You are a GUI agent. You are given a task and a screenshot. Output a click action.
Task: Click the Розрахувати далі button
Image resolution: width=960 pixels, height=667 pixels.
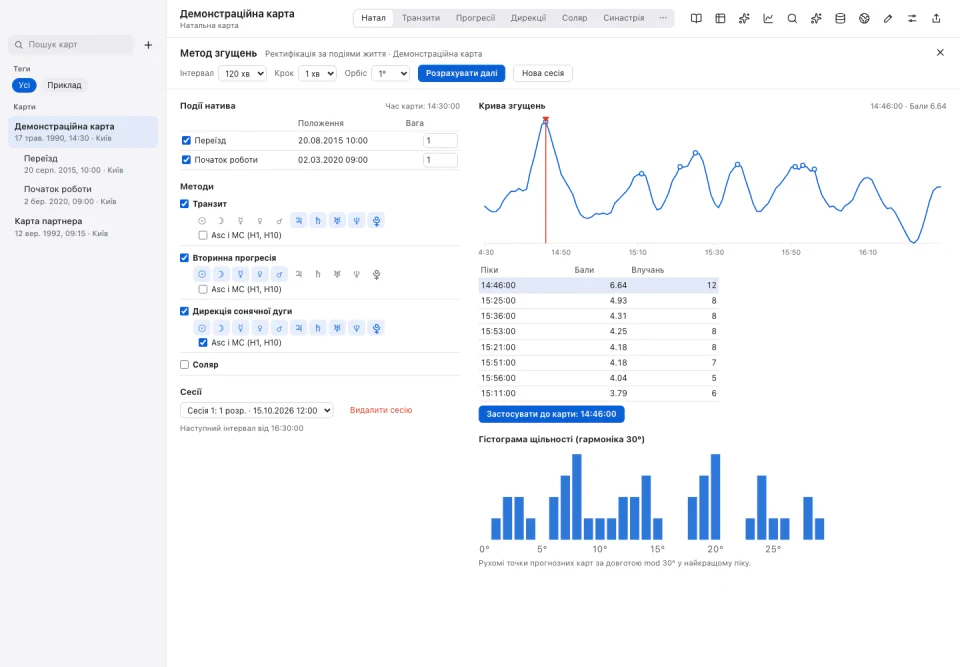[x=462, y=73]
